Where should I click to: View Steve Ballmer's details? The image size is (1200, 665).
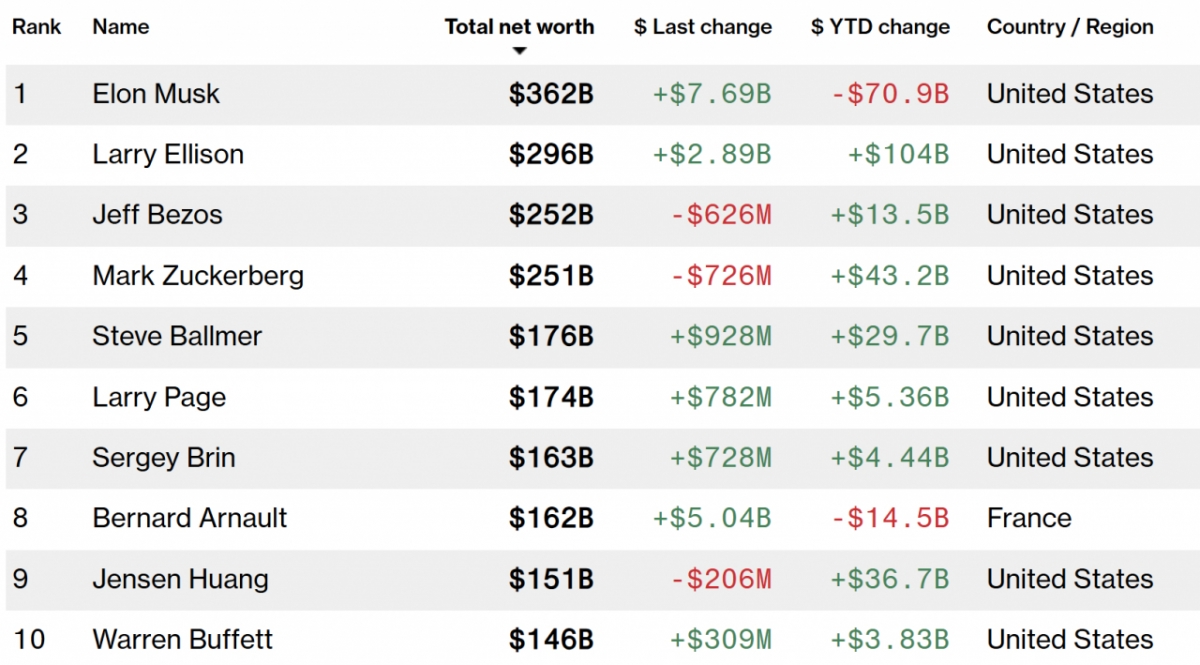[177, 337]
